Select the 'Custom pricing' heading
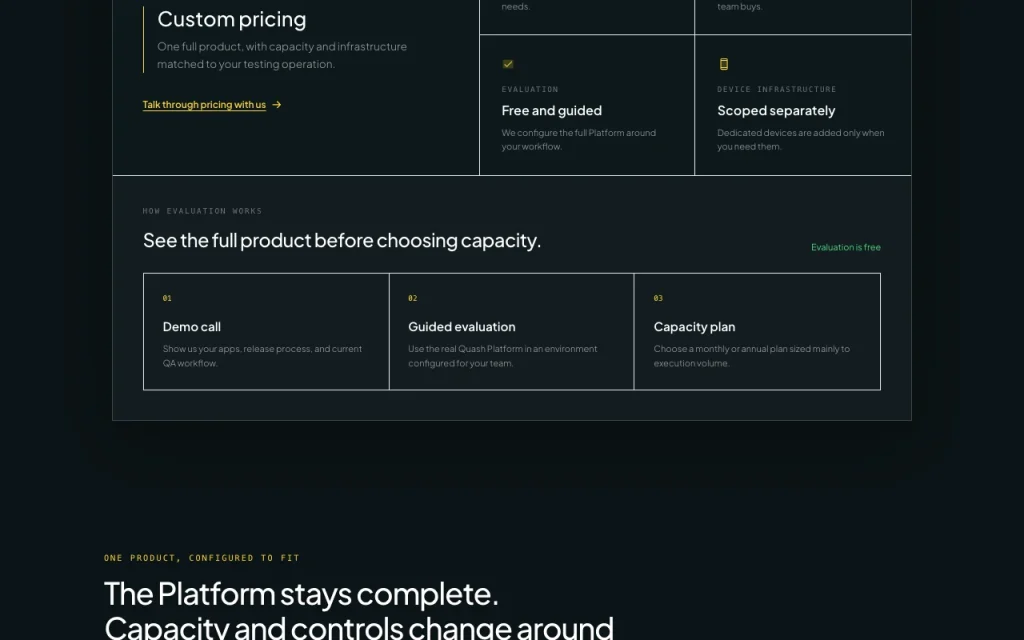This screenshot has width=1024, height=640. pyautogui.click(x=232, y=19)
